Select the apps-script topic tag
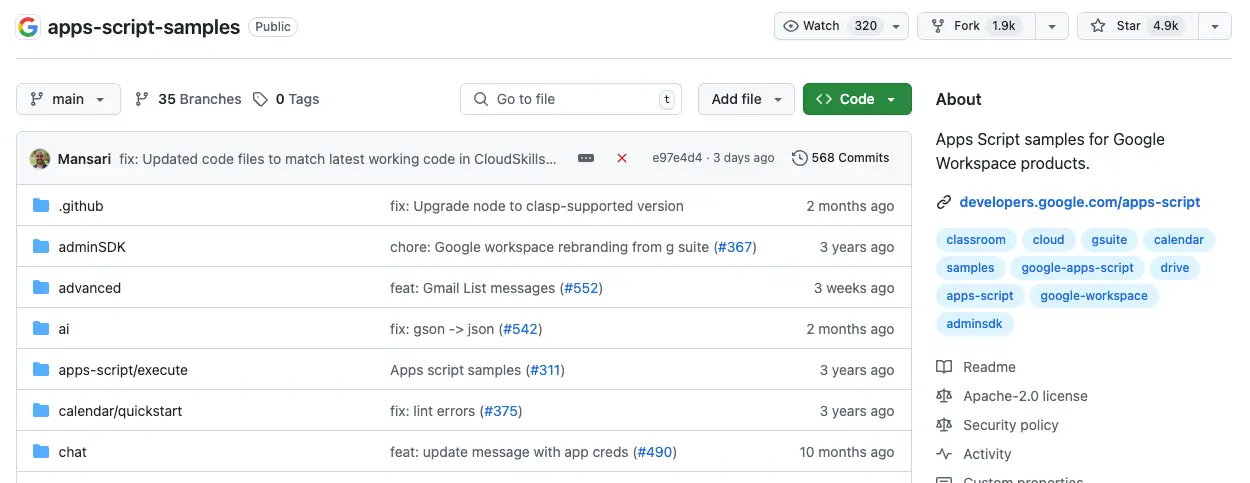This screenshot has width=1250, height=483. click(980, 296)
